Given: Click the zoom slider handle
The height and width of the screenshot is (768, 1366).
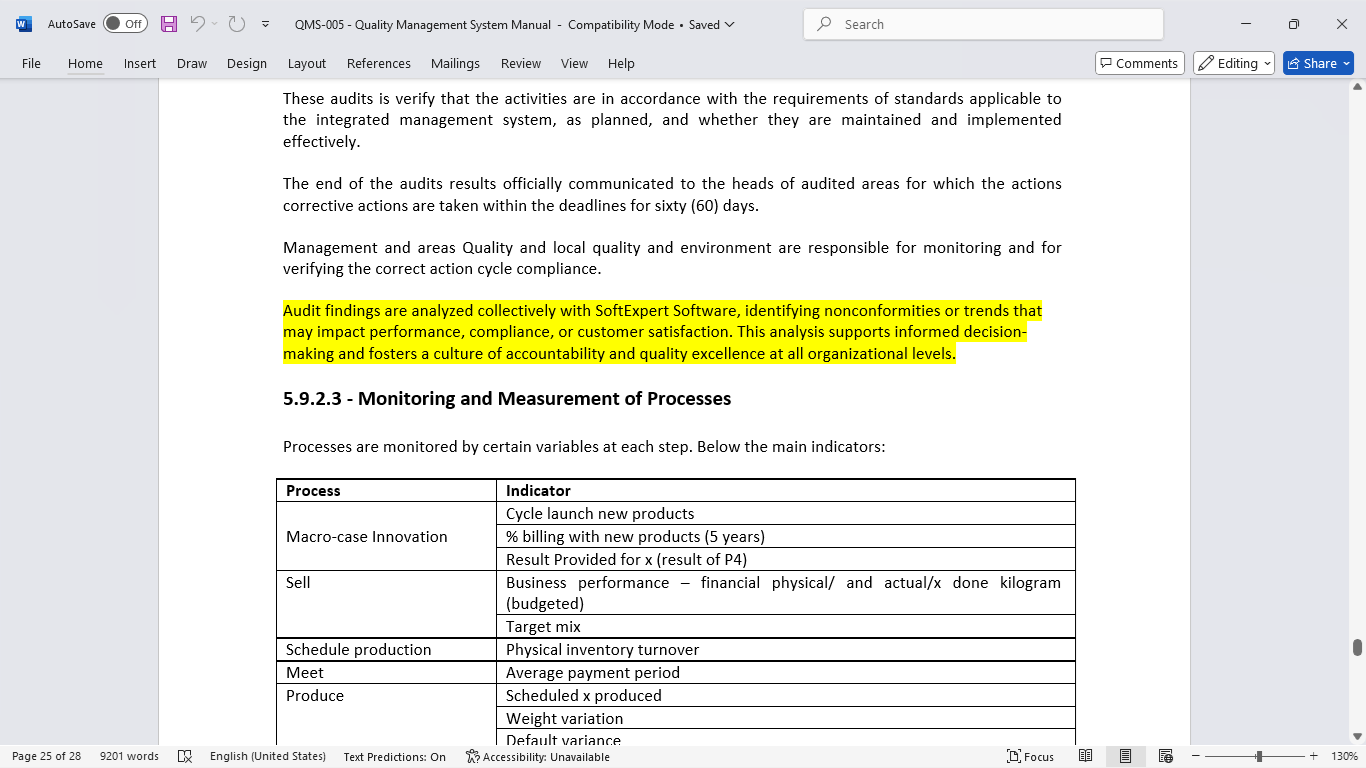Looking at the screenshot, I should click(1259, 757).
